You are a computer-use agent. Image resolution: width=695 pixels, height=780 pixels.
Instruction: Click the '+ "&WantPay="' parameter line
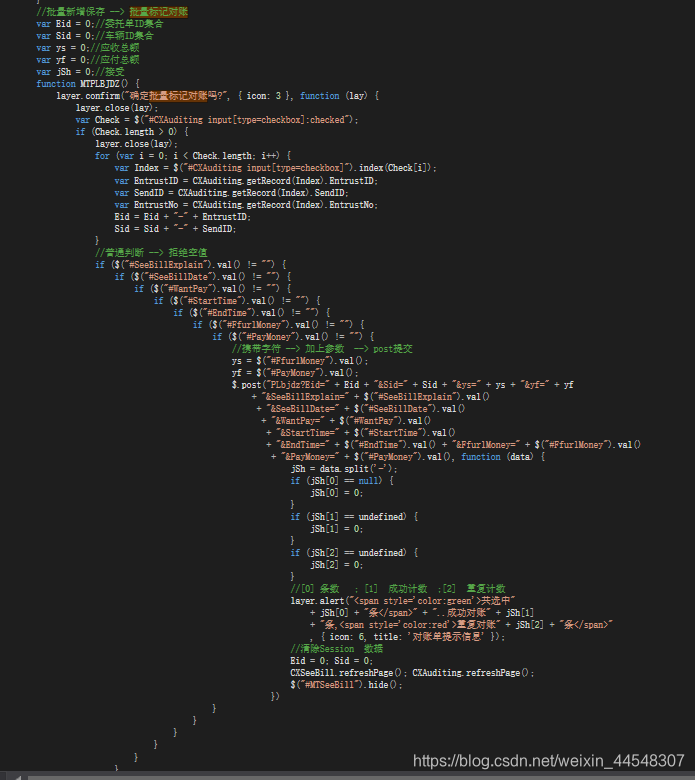[x=346, y=420]
